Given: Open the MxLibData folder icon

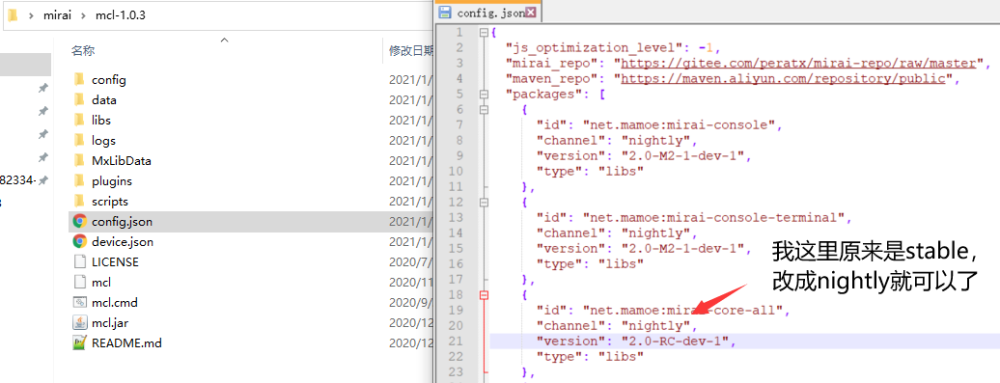Looking at the screenshot, I should click(79, 161).
